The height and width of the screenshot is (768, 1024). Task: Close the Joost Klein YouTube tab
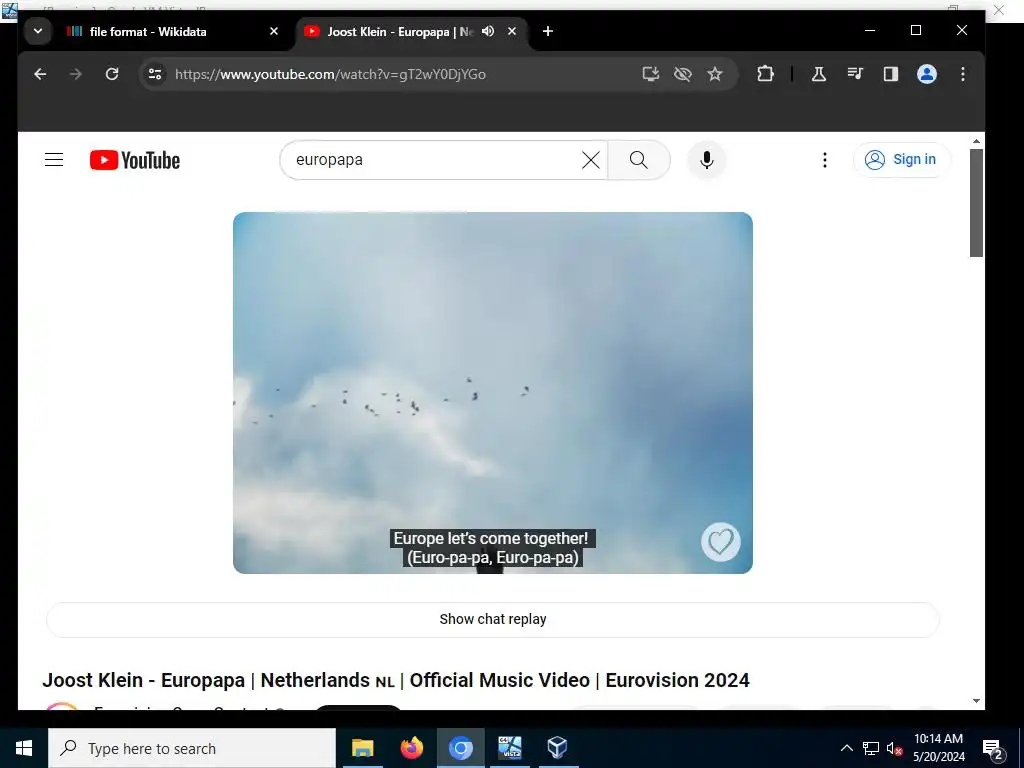pyautogui.click(x=512, y=31)
